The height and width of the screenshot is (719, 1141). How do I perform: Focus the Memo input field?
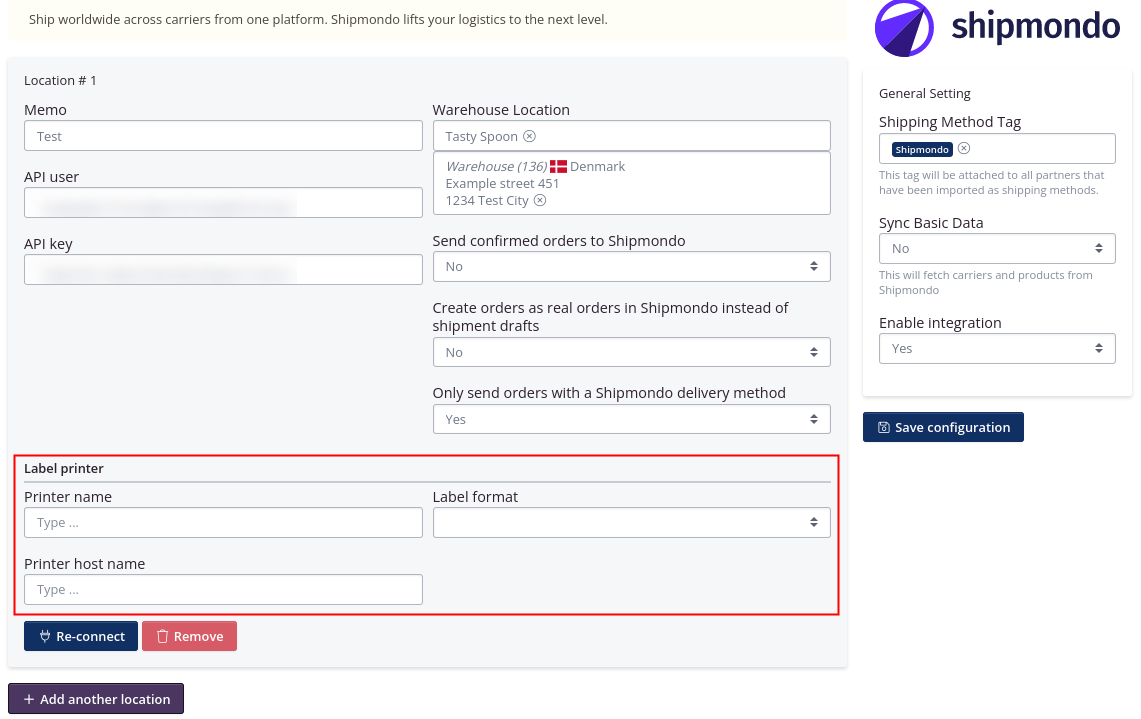[x=223, y=137]
